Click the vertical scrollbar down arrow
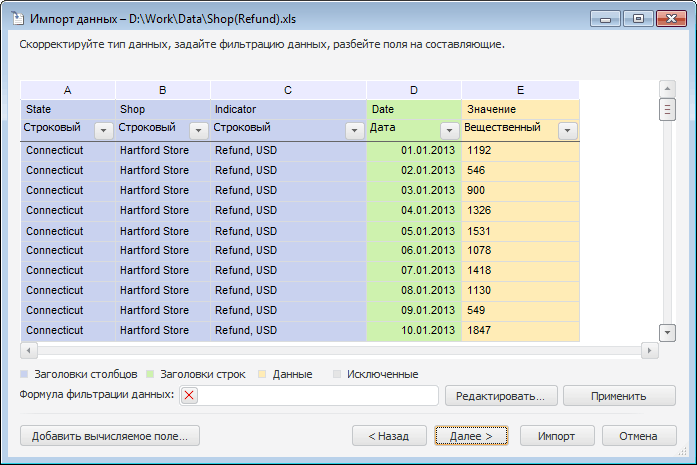The width and height of the screenshot is (697, 465). point(667,333)
